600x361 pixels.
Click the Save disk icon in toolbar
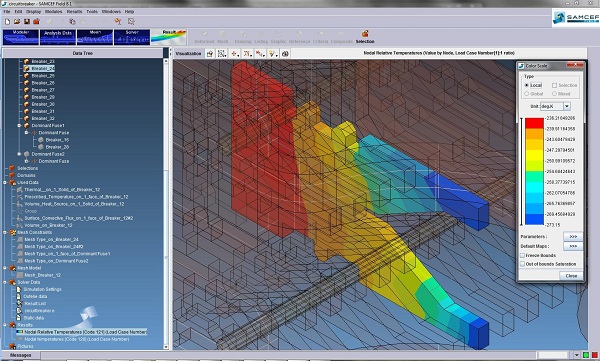[x=27, y=22]
